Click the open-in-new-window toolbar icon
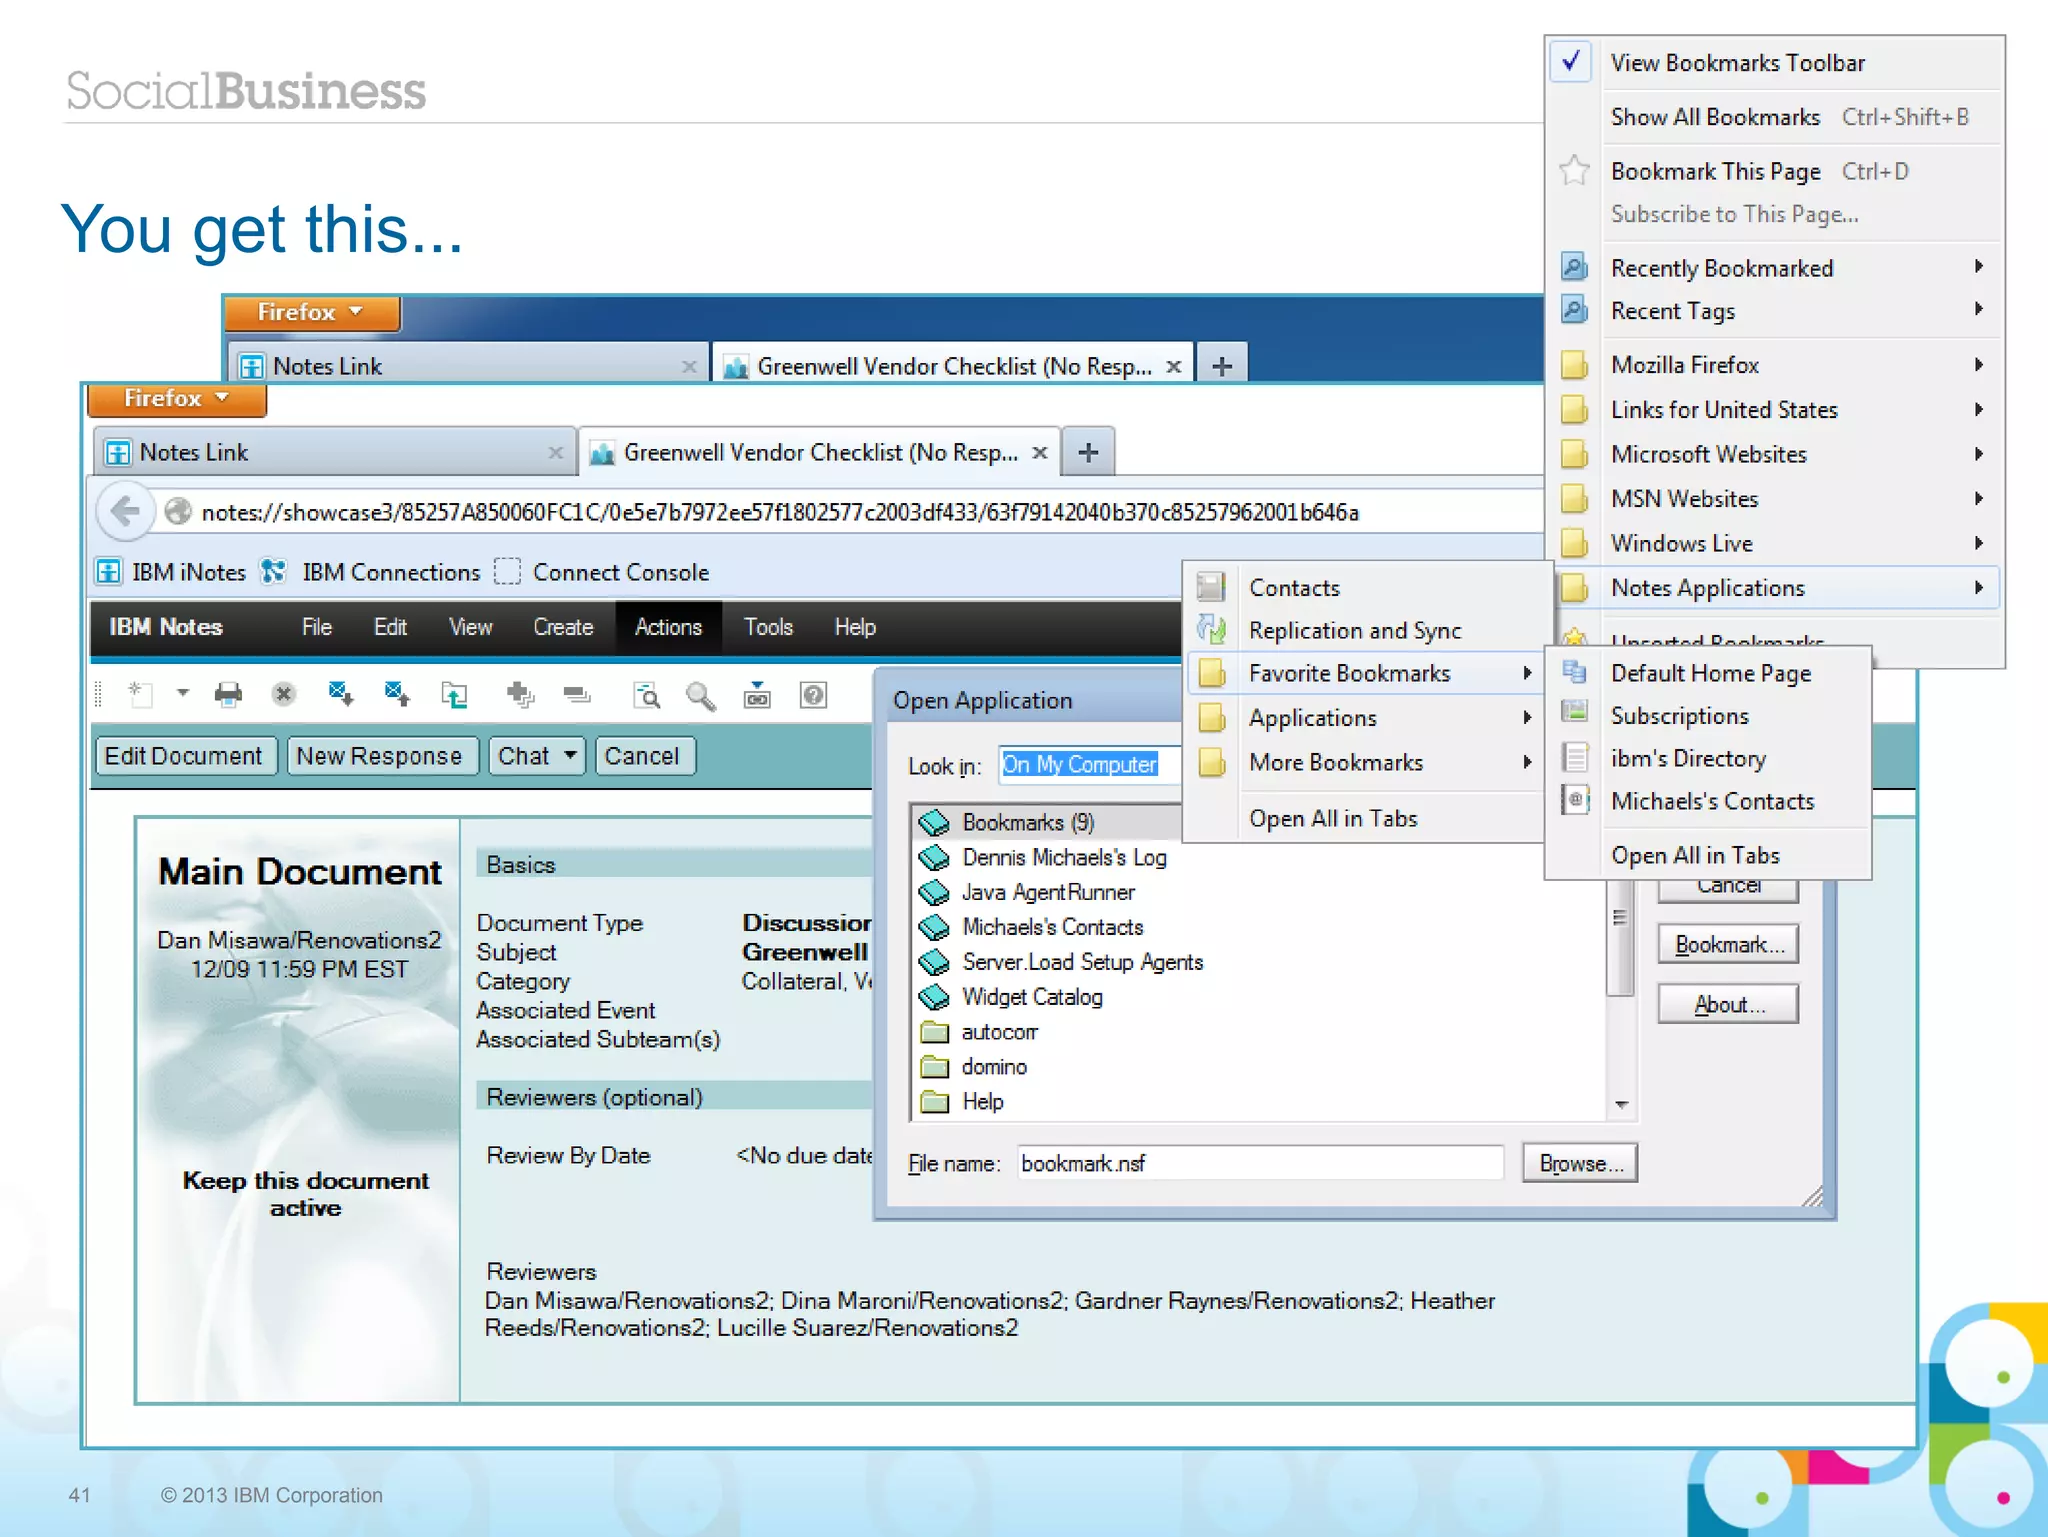The image size is (2048, 1537). click(455, 694)
